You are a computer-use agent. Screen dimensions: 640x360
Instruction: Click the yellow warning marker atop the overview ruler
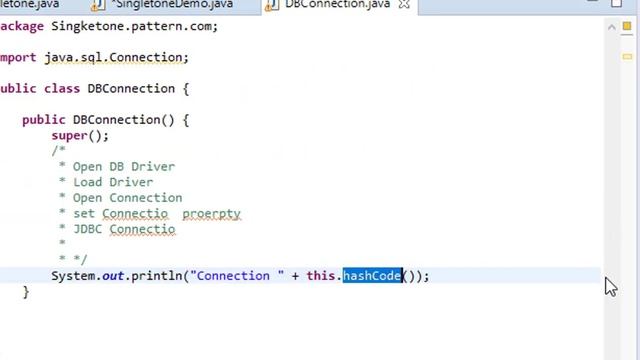(627, 27)
